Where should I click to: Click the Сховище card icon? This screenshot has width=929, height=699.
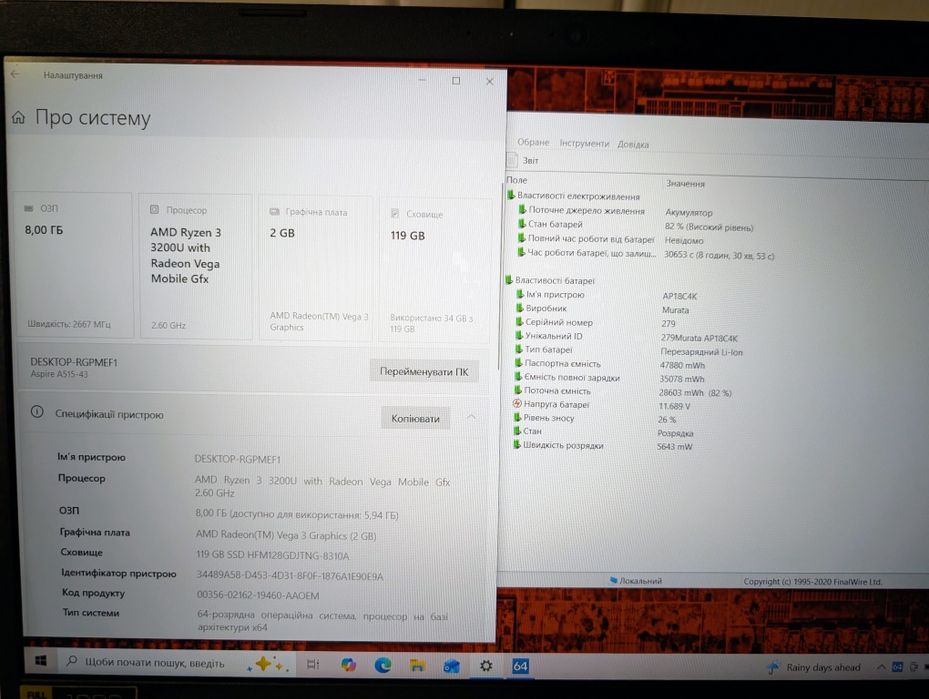395,213
